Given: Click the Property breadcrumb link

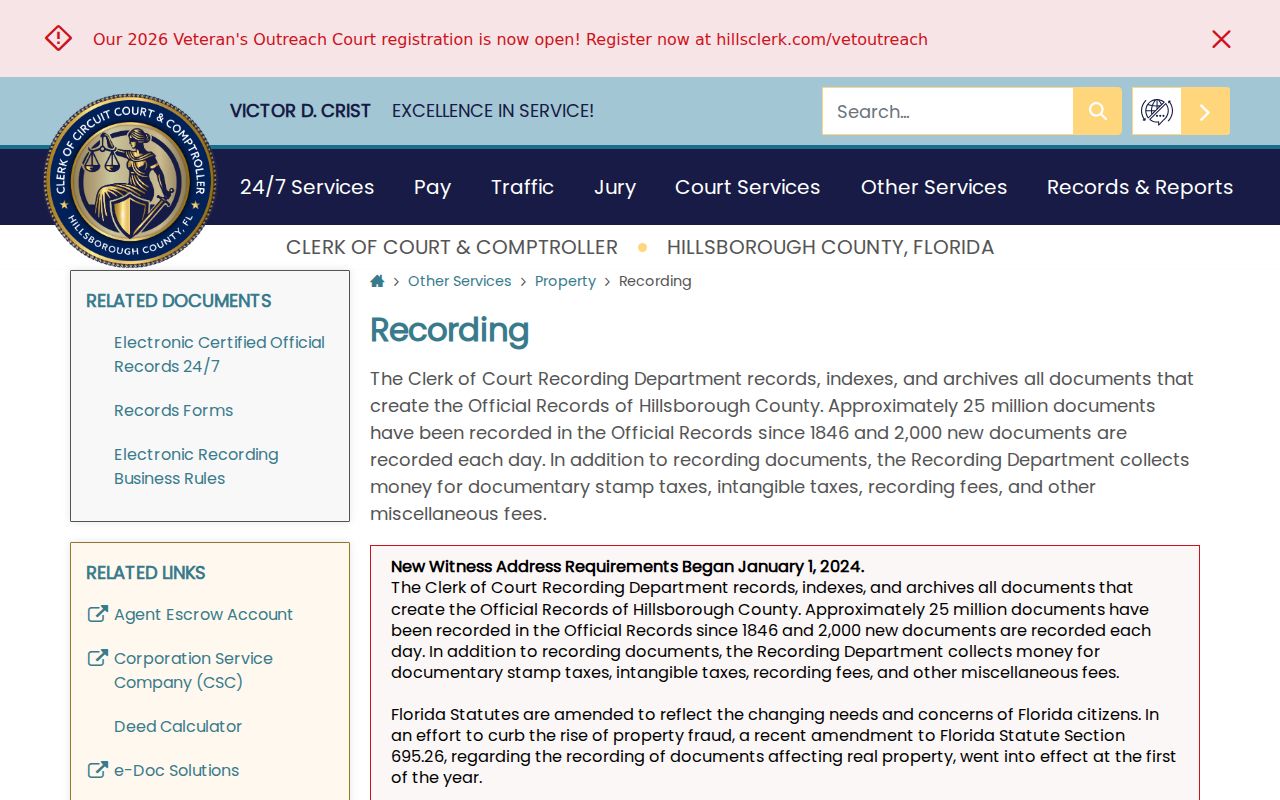Looking at the screenshot, I should [565, 281].
